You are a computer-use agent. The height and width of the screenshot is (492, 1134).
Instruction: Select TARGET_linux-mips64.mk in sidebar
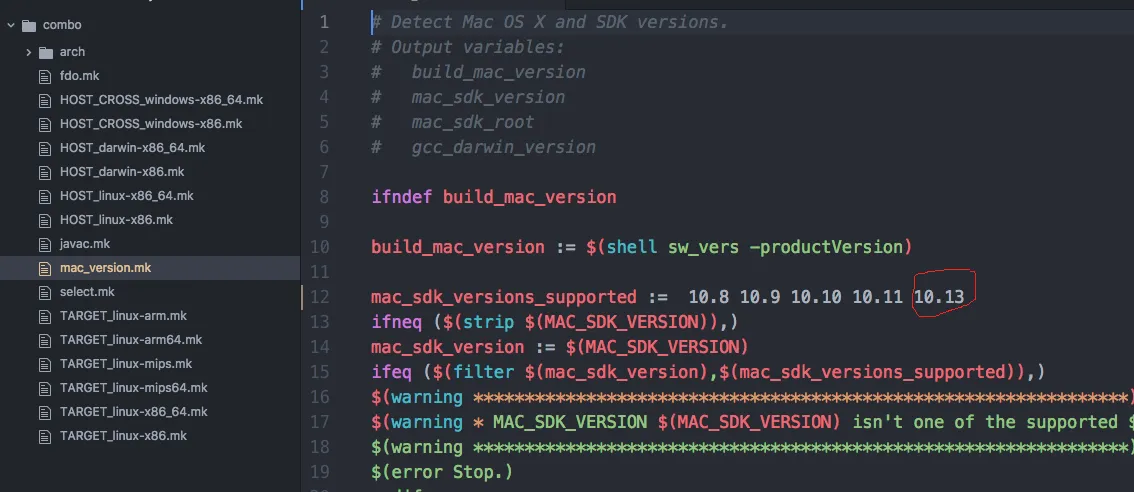click(133, 388)
